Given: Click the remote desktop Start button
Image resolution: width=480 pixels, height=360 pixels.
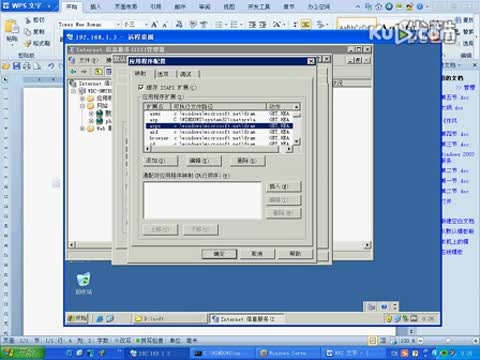Looking at the screenshot, I should coord(77,319).
